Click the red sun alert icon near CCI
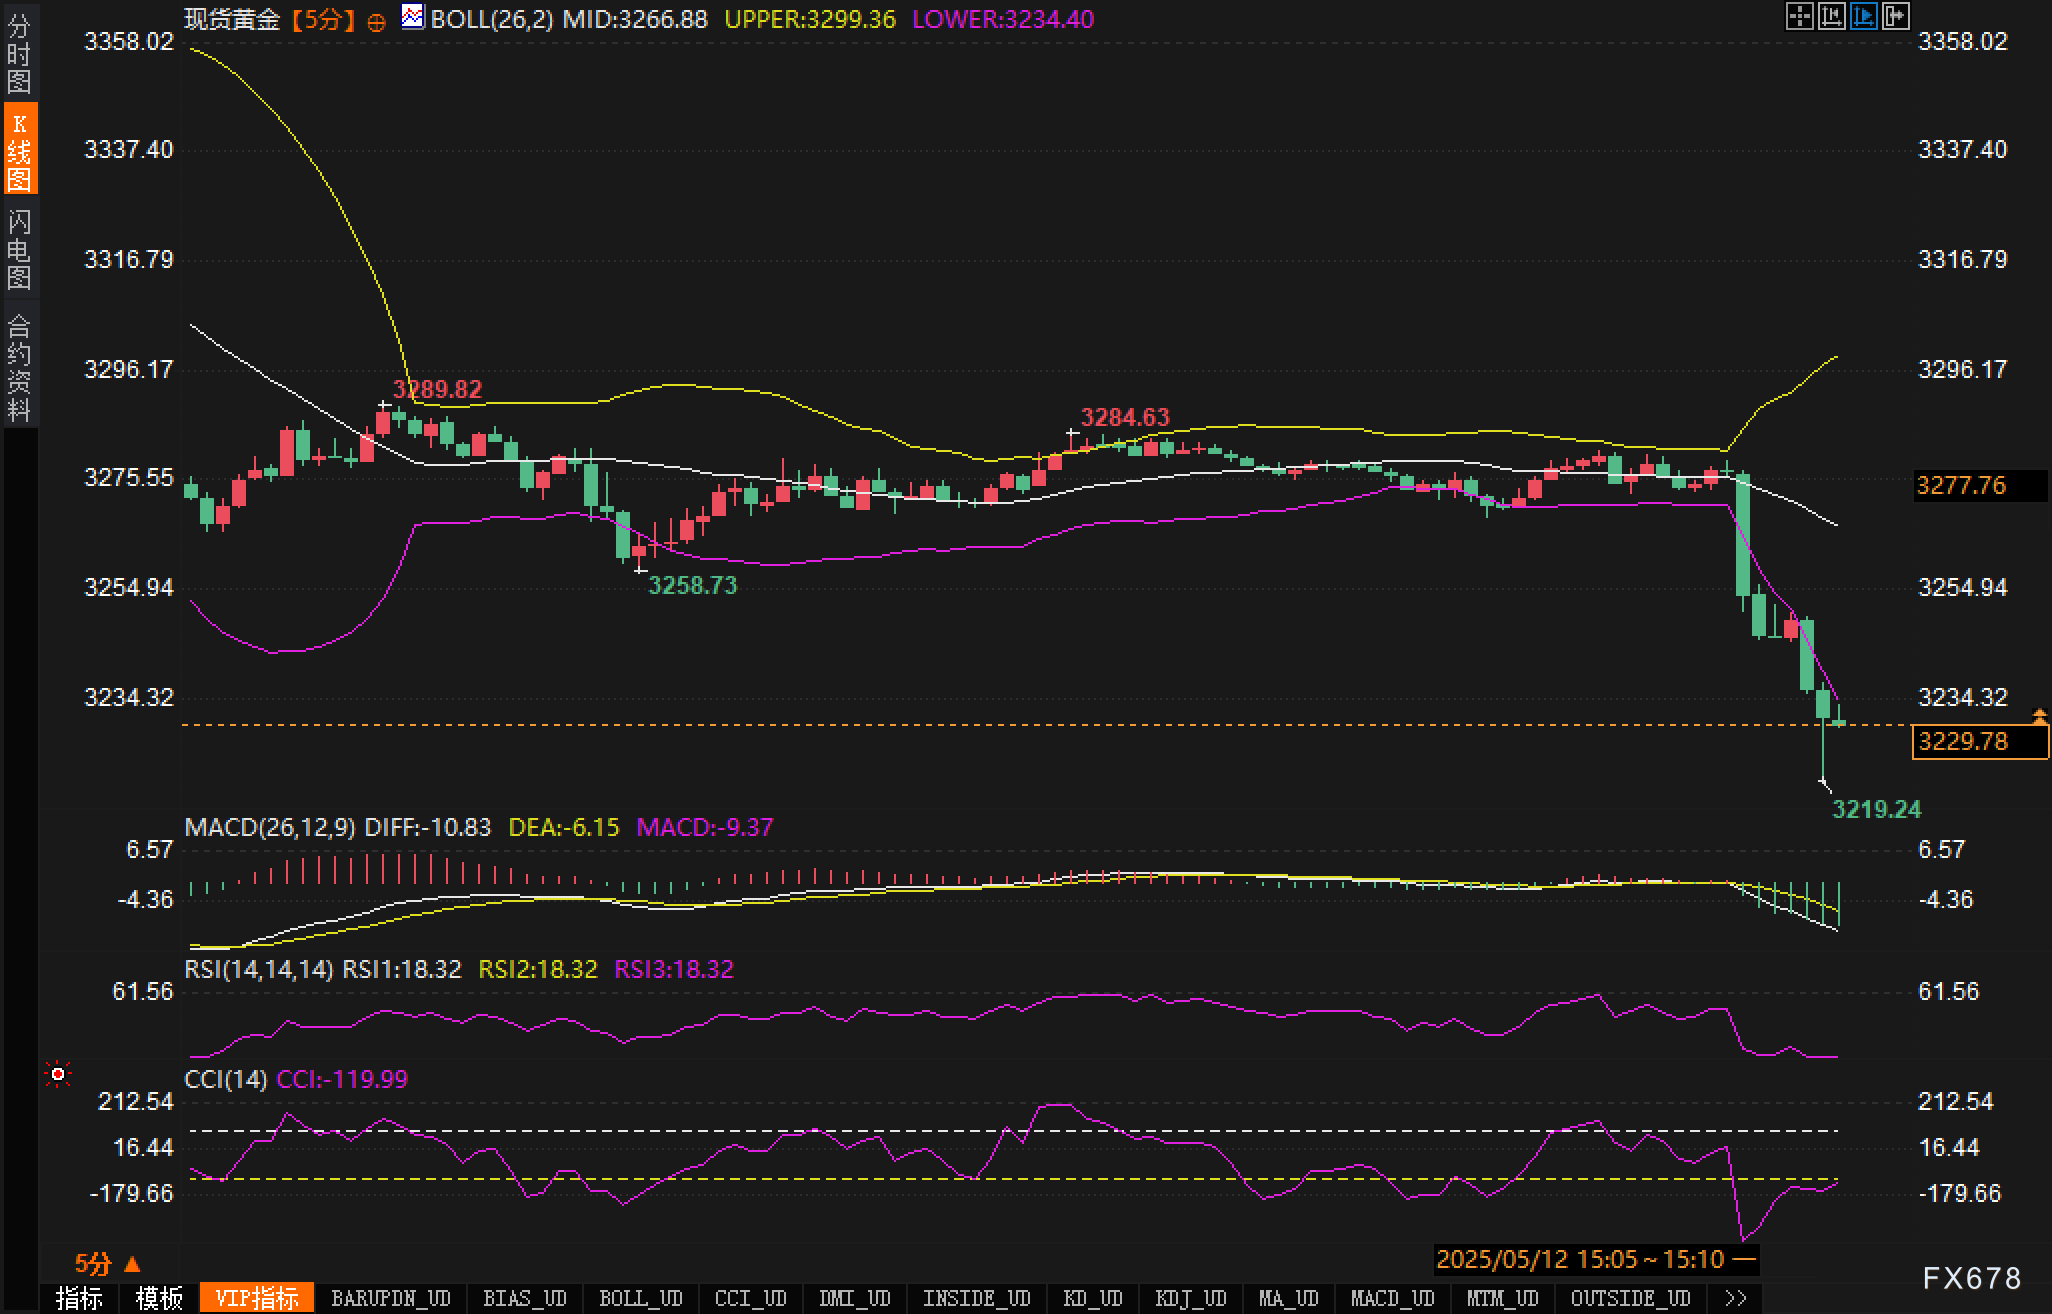 [58, 1074]
